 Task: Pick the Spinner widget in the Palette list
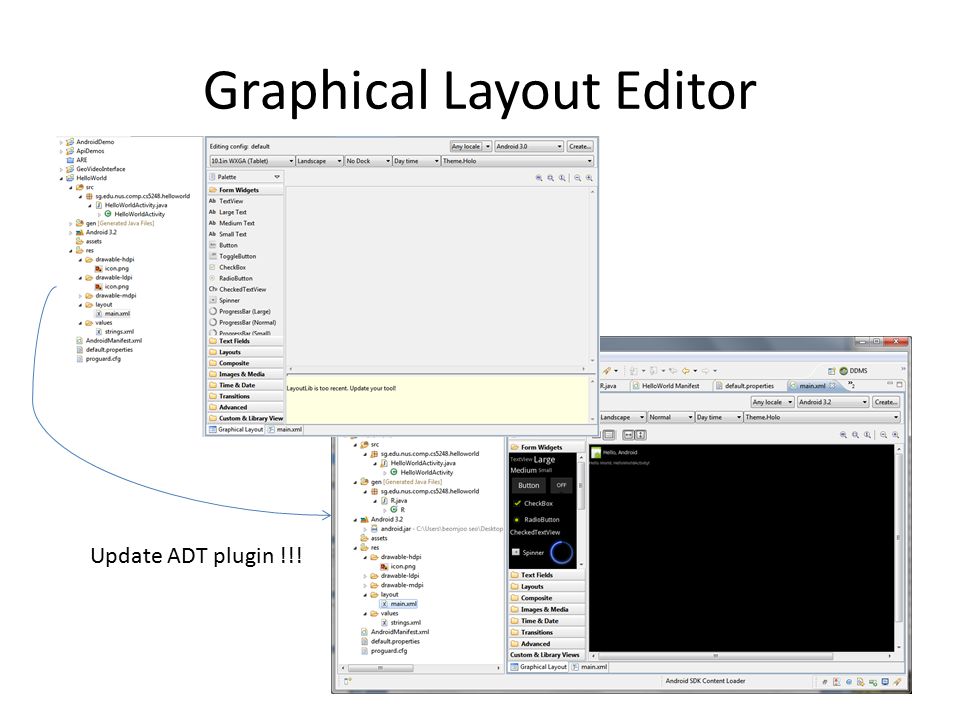click(x=225, y=300)
